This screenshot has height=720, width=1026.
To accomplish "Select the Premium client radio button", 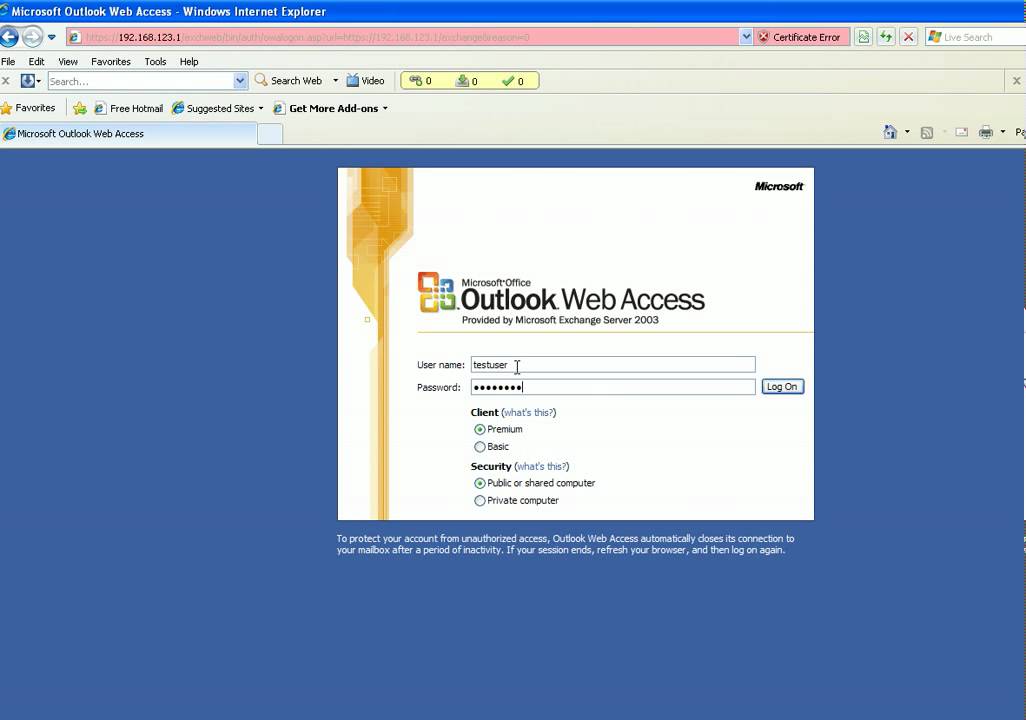I will (480, 429).
